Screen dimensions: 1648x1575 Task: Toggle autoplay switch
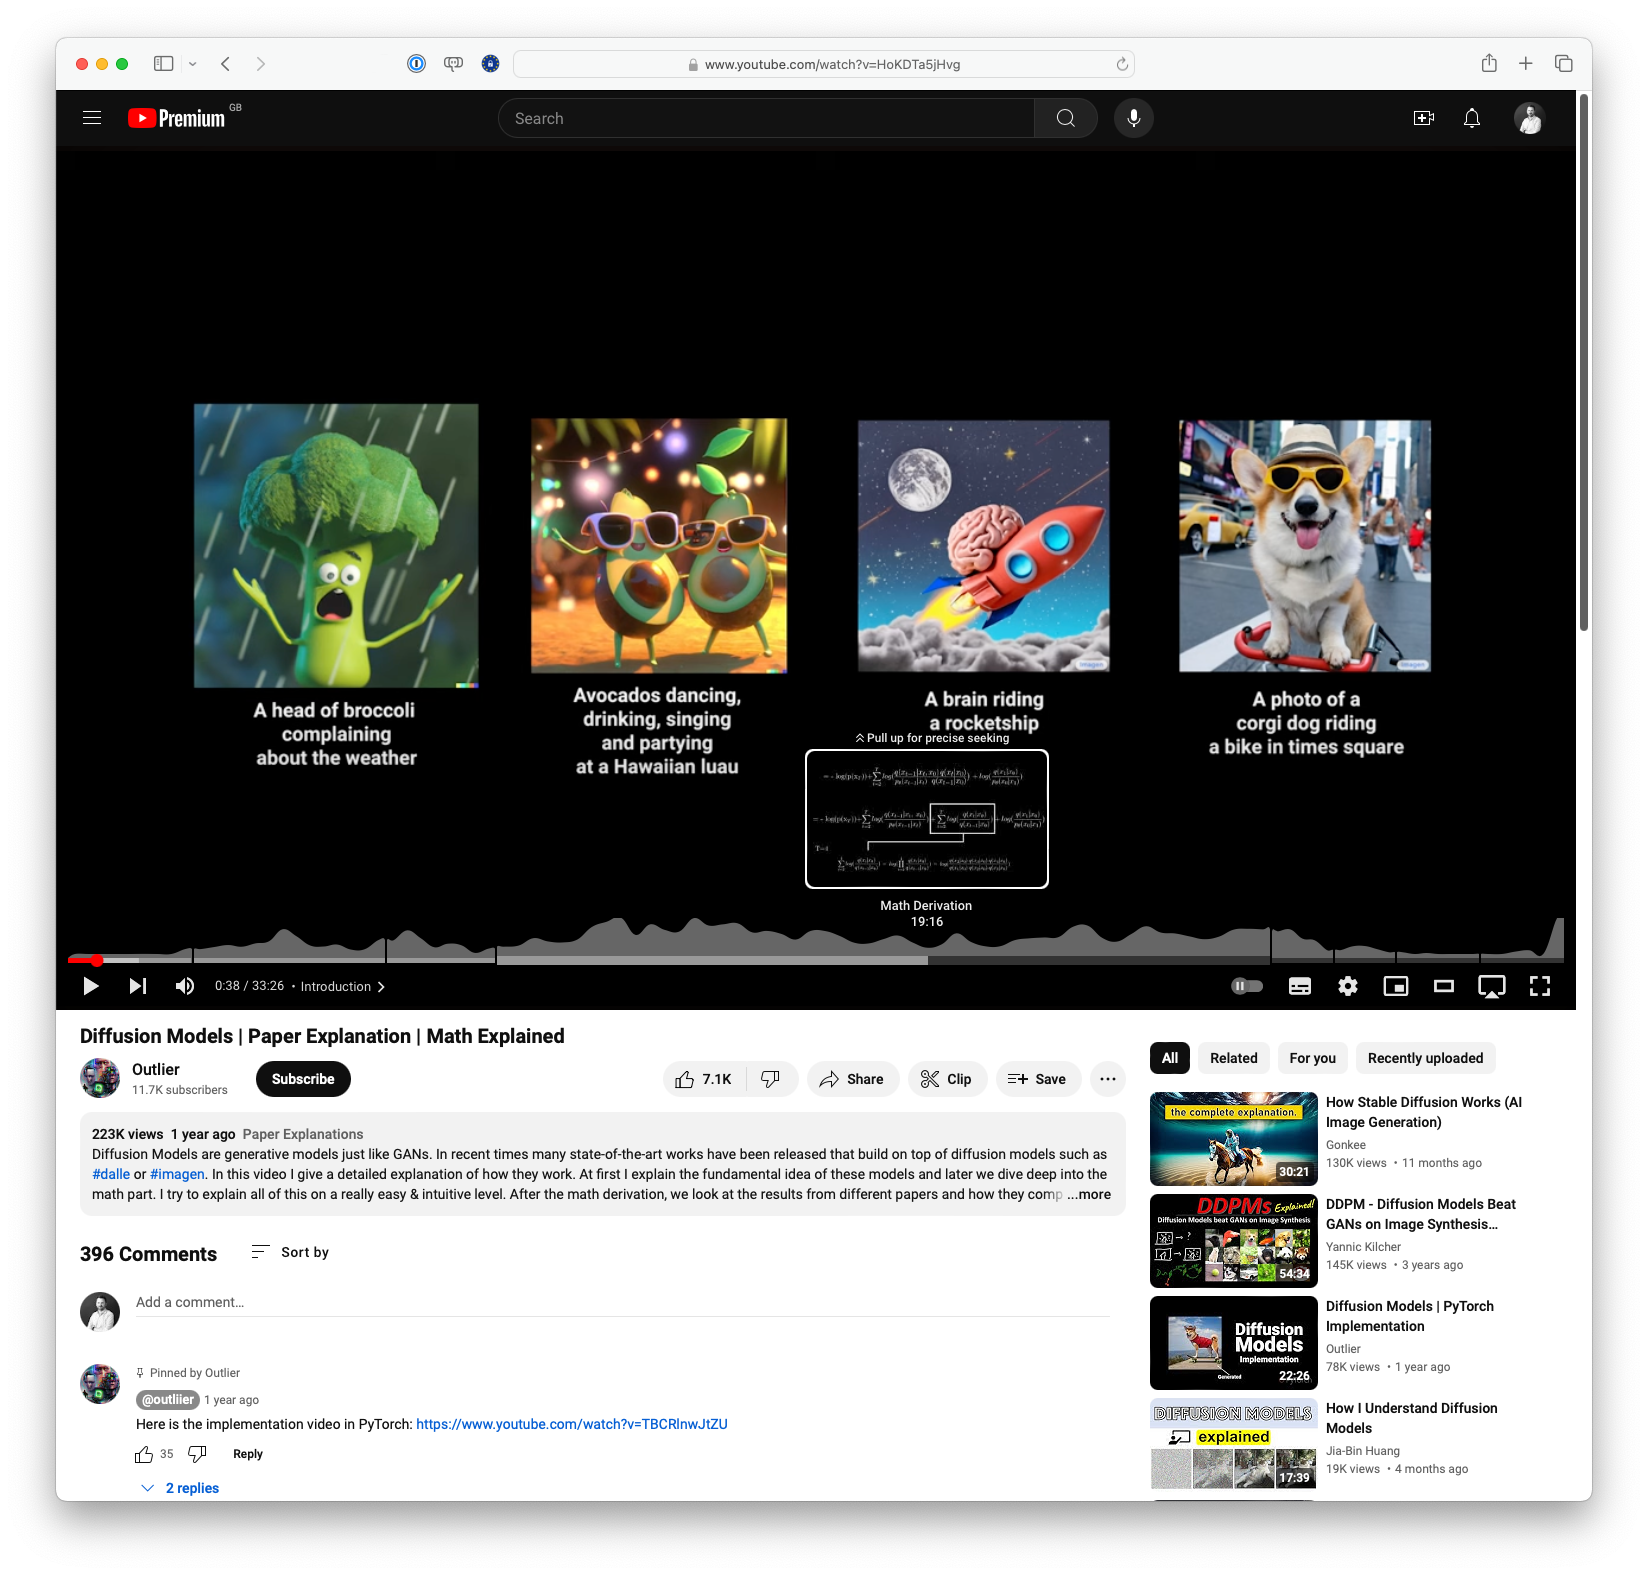coord(1246,986)
